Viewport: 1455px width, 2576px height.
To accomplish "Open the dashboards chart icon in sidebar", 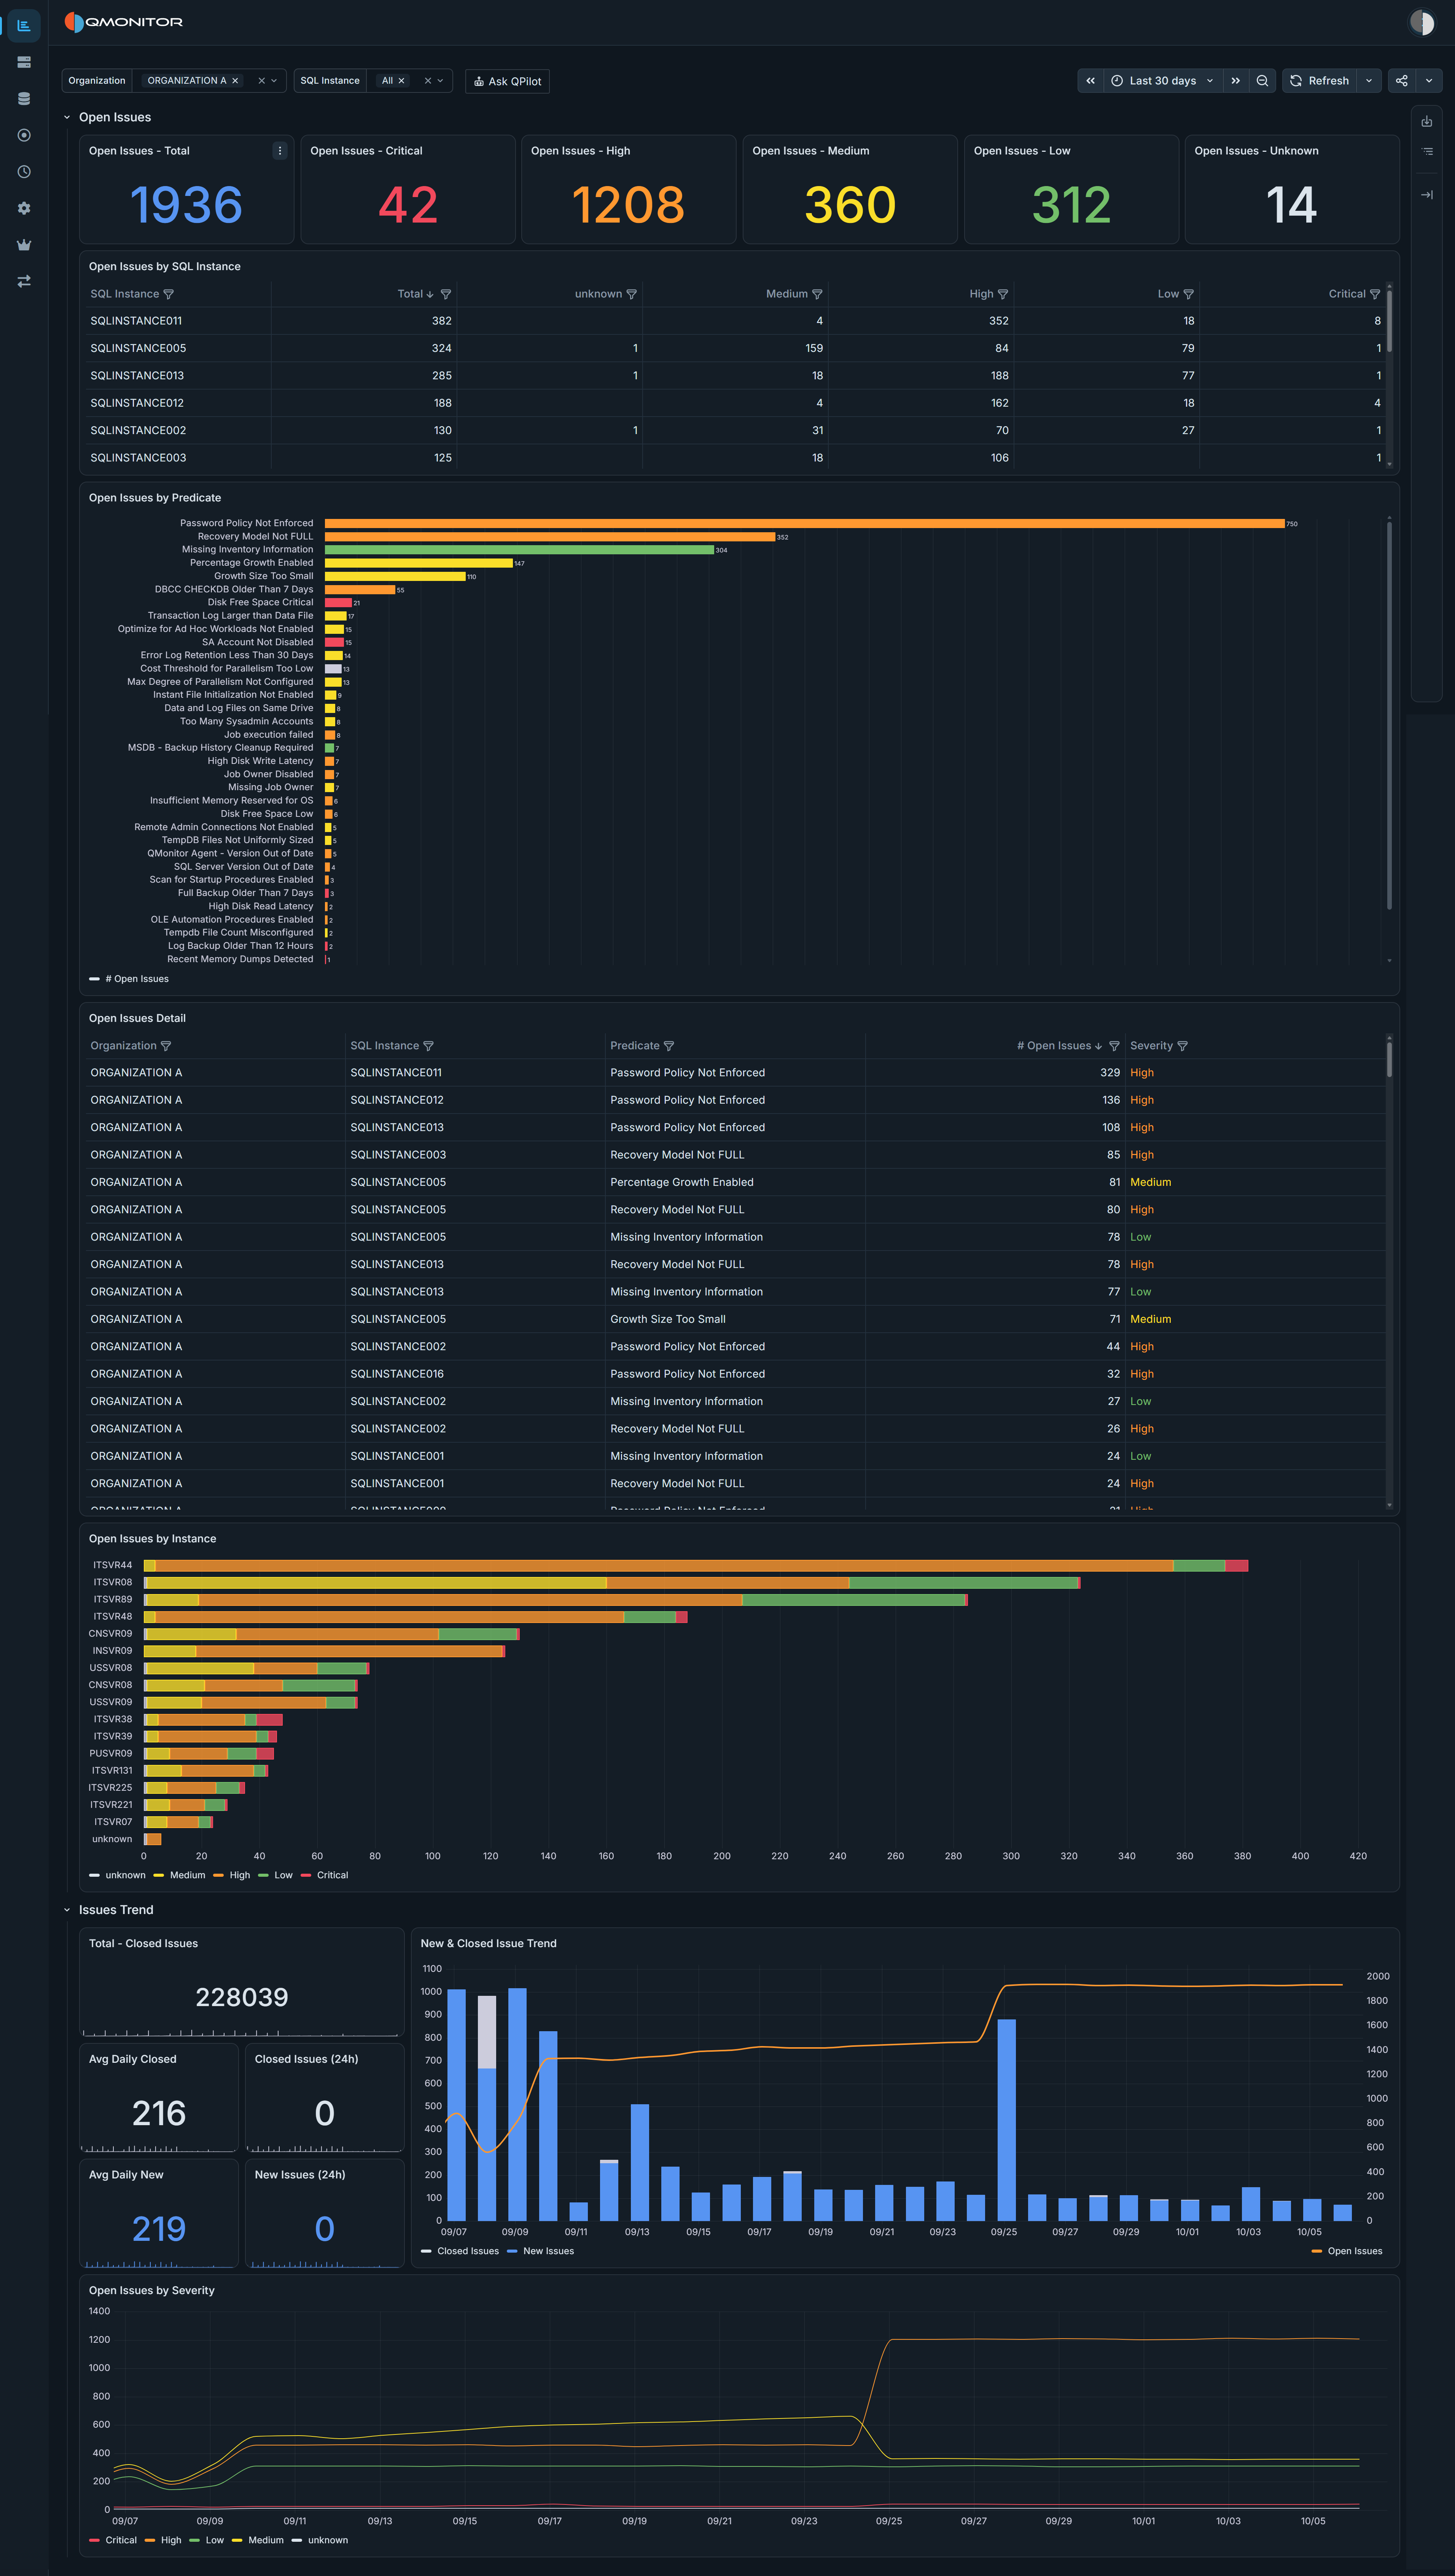I will pyautogui.click(x=24, y=25).
